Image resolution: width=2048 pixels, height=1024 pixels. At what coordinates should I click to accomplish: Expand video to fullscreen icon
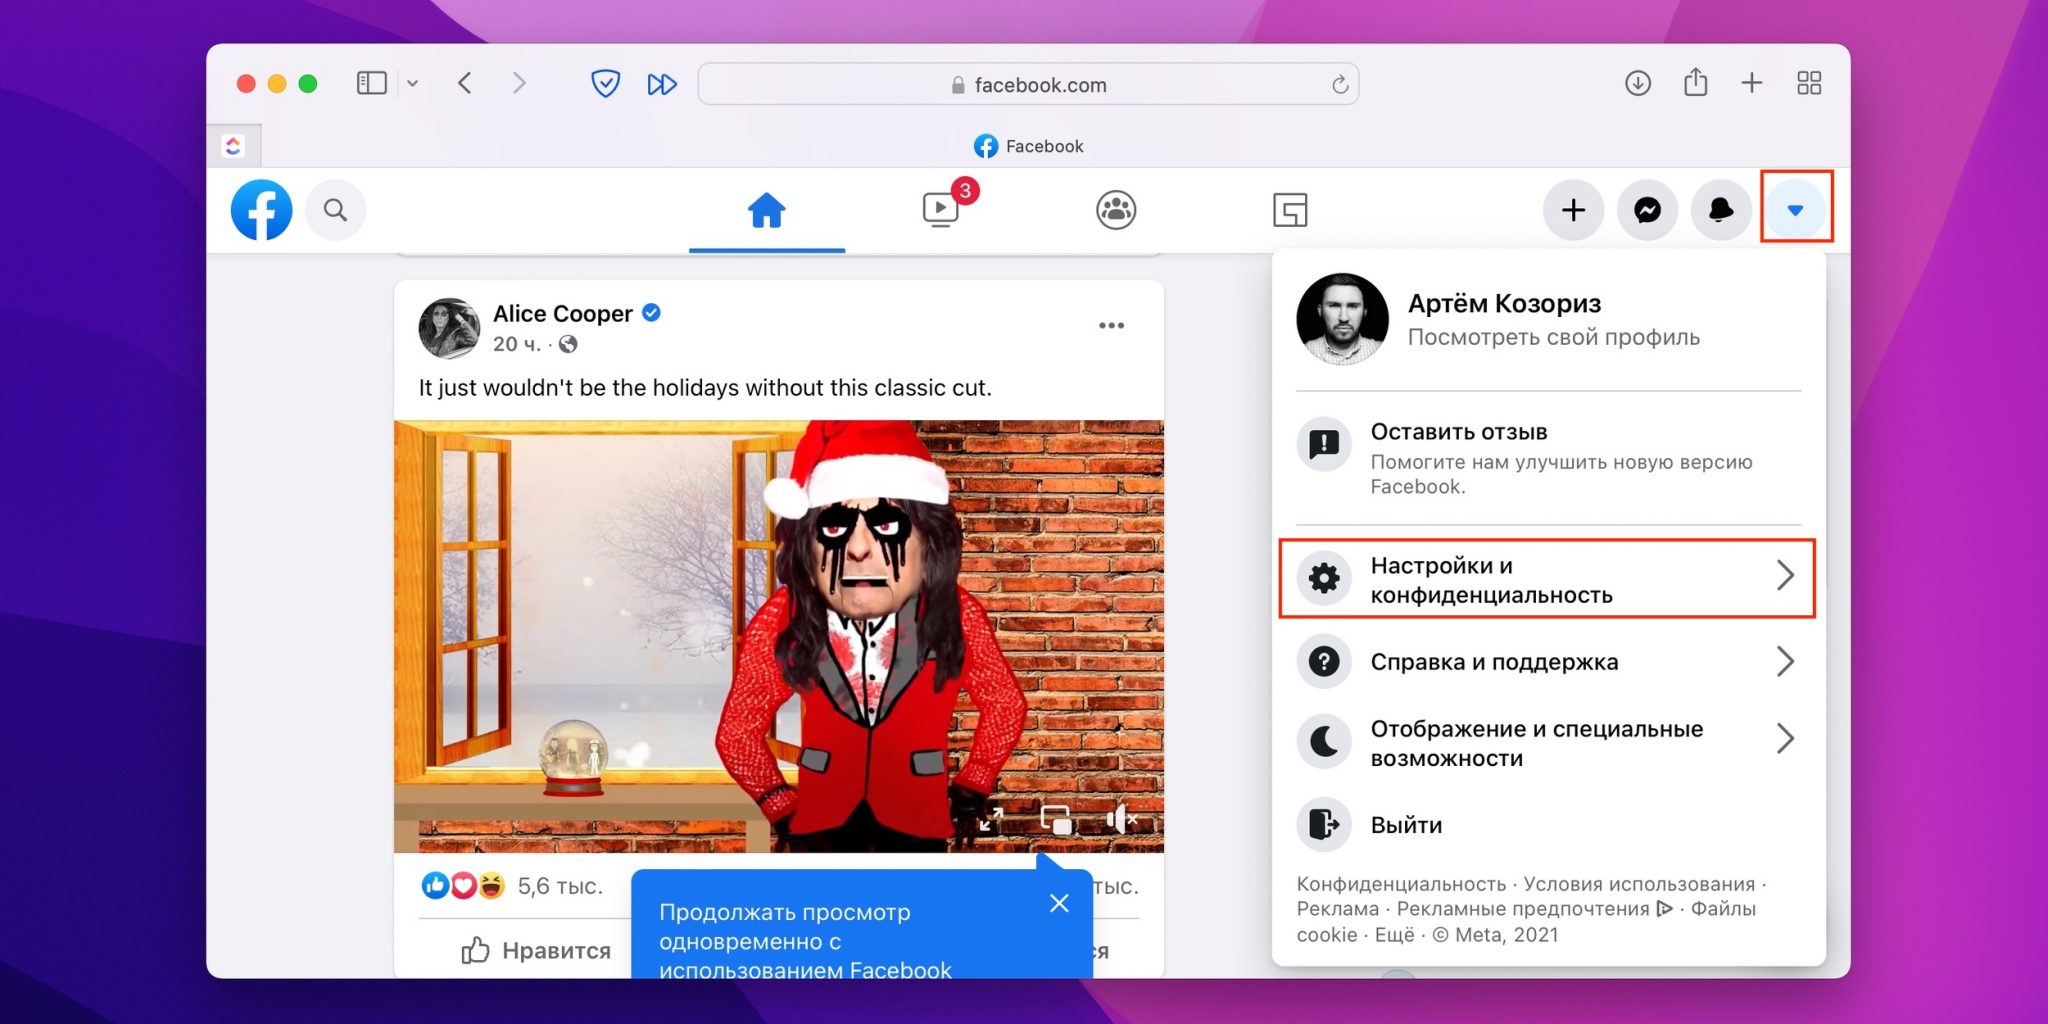(x=991, y=820)
